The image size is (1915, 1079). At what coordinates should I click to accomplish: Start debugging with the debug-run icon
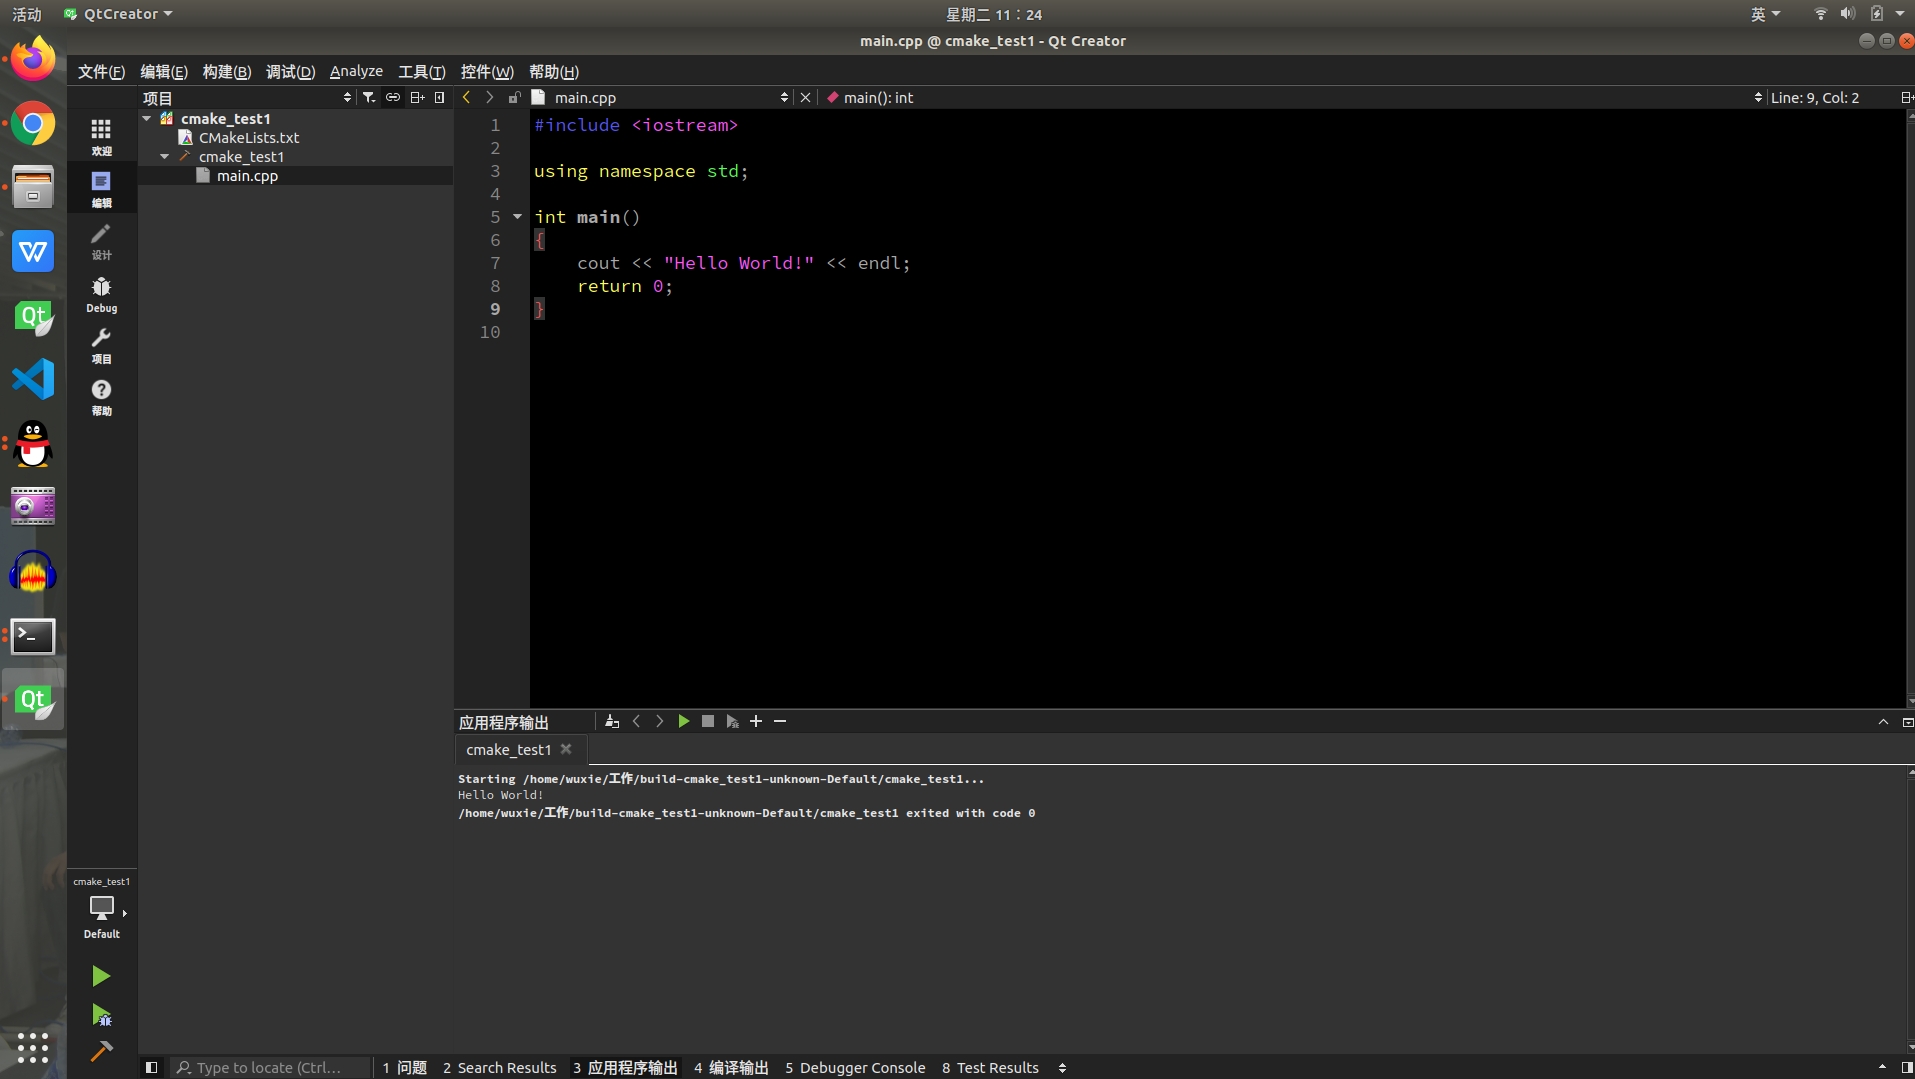click(x=100, y=1014)
